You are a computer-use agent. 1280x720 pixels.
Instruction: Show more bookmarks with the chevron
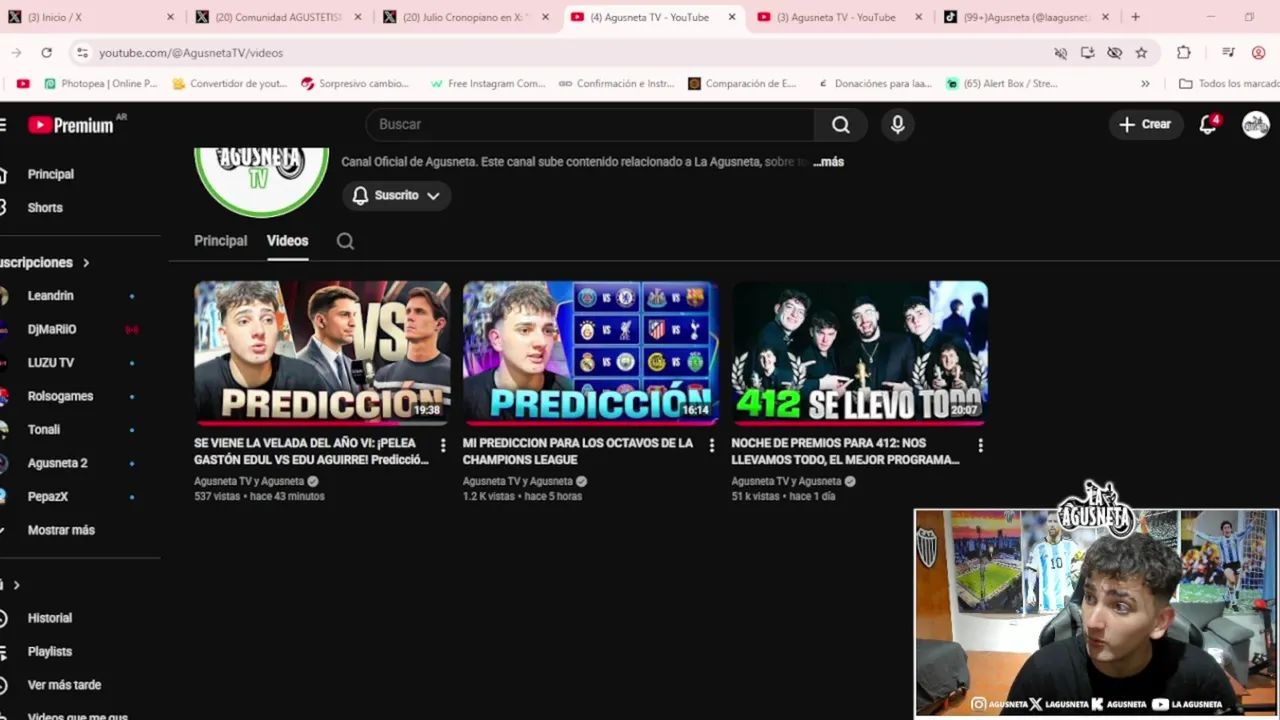pyautogui.click(x=1145, y=84)
